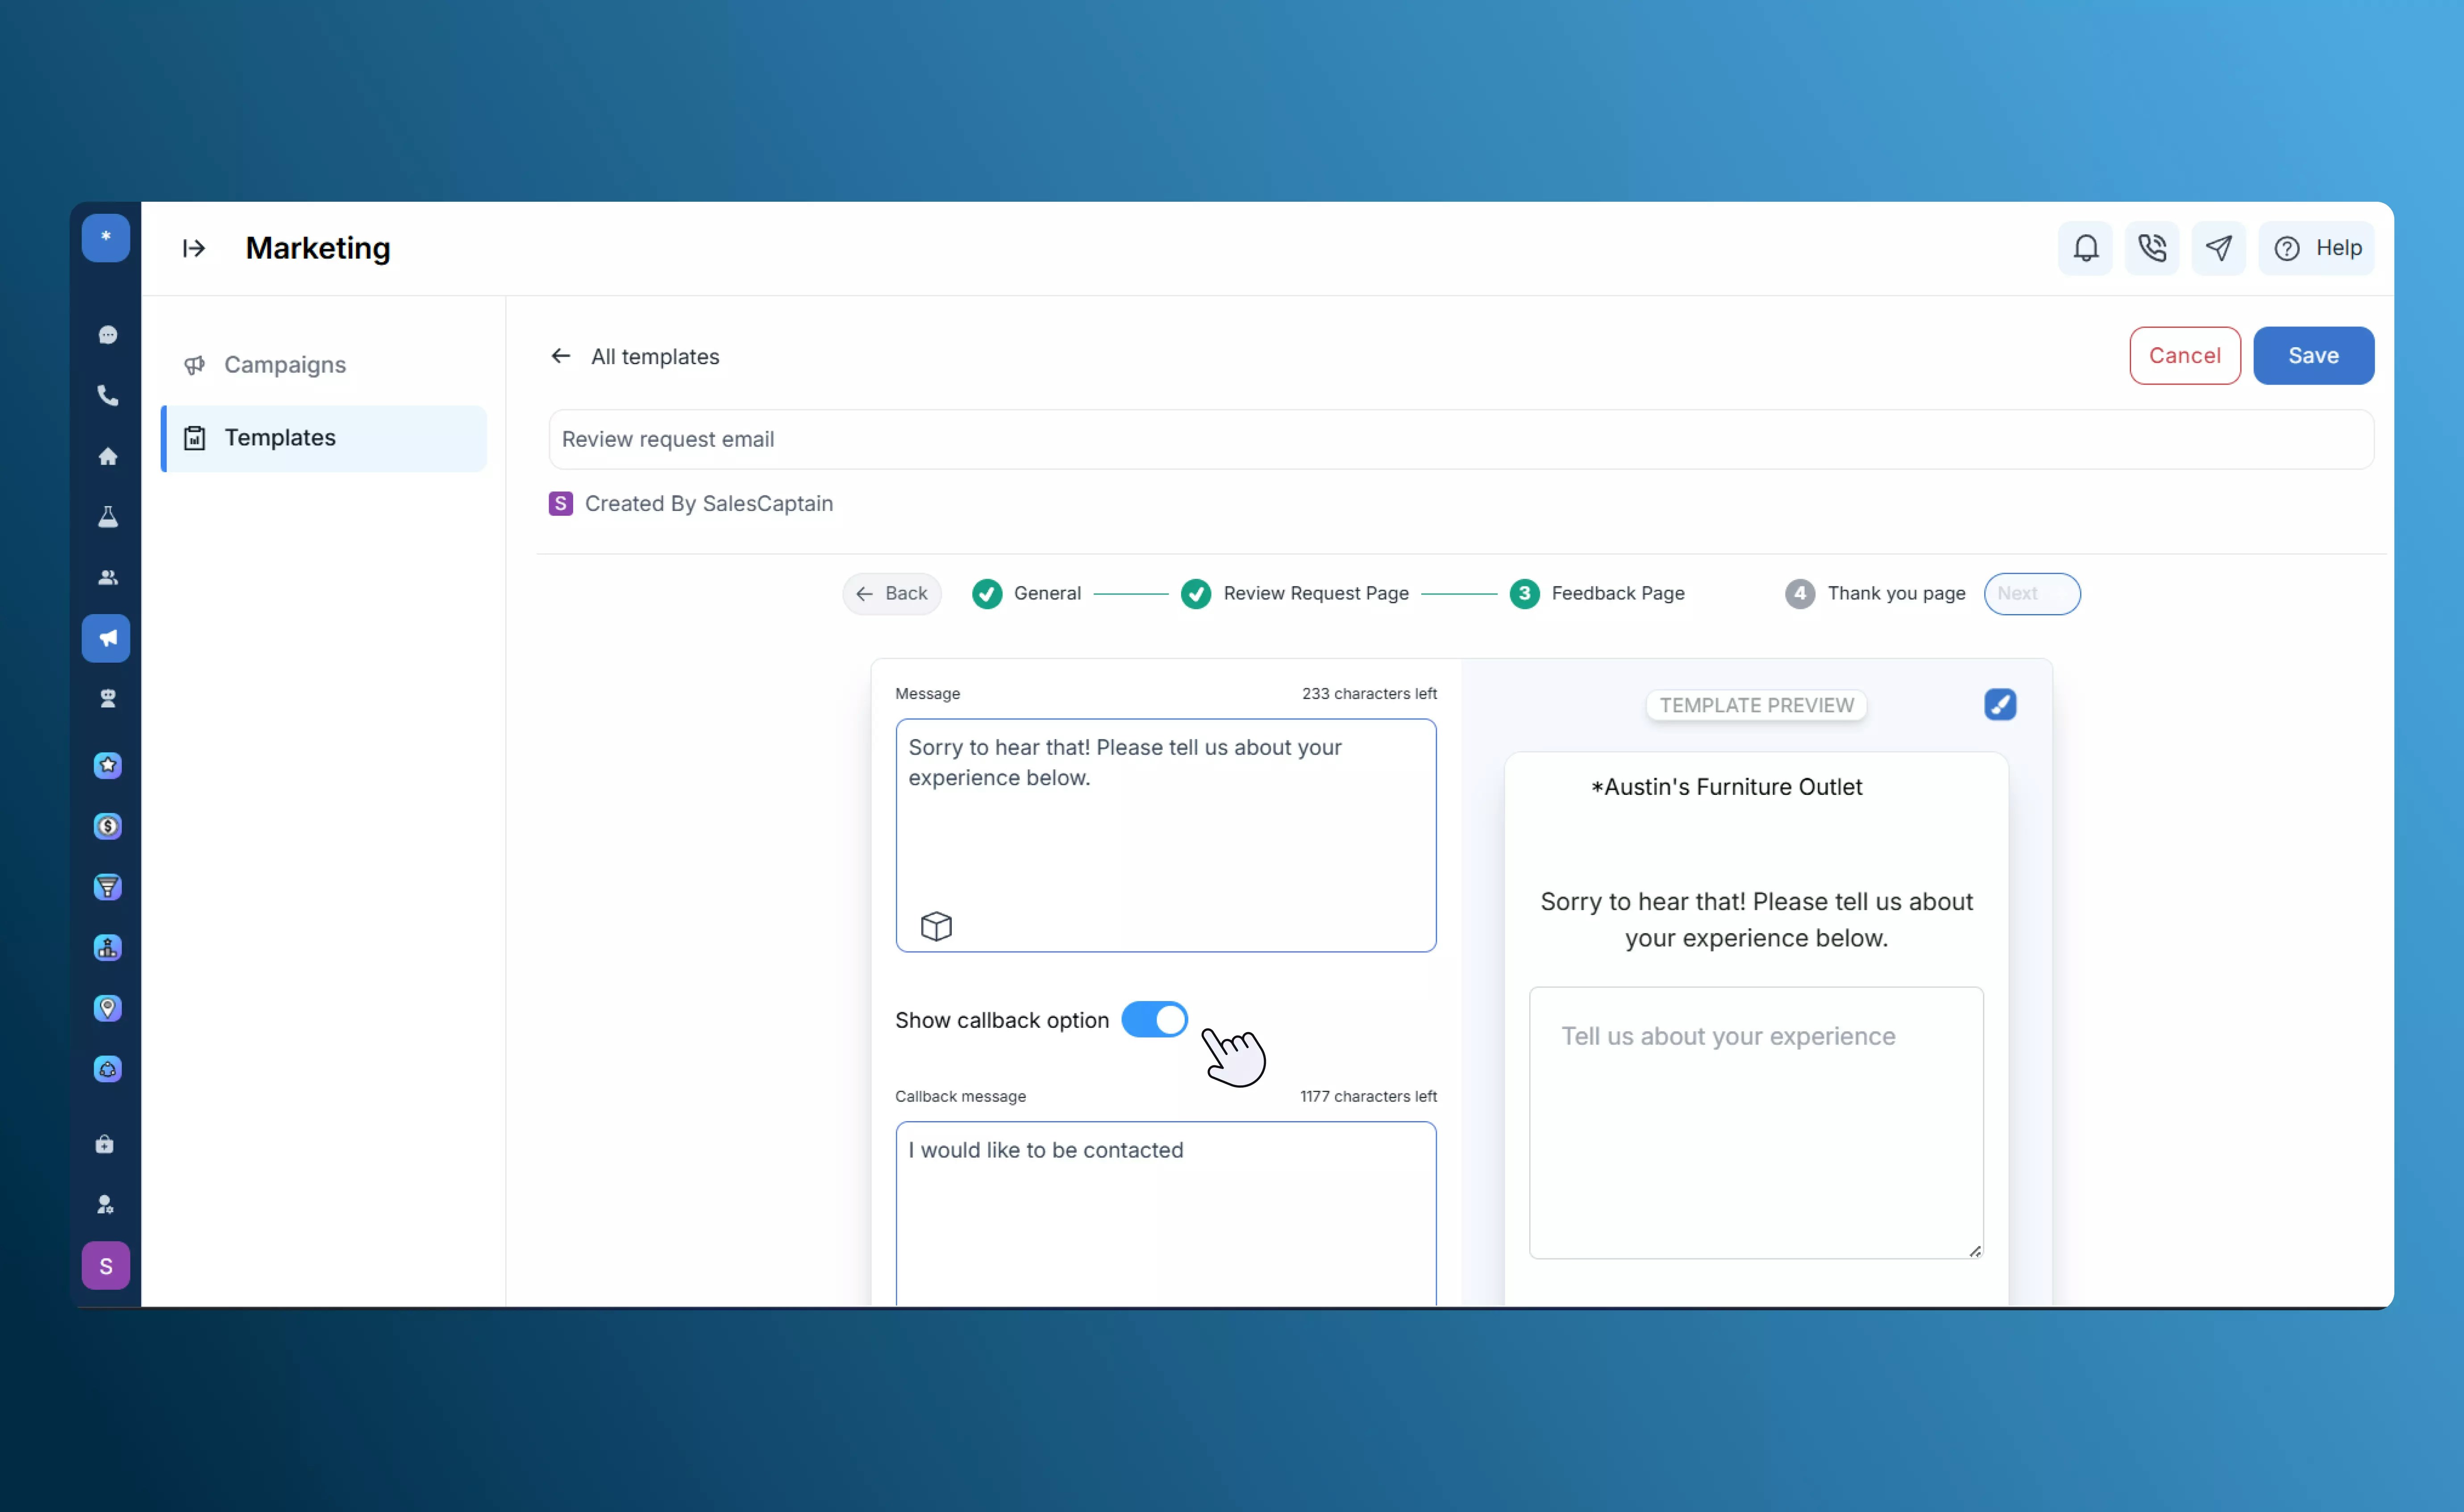Click the star reviews icon in sidebar
The height and width of the screenshot is (1512, 2464).
point(107,766)
